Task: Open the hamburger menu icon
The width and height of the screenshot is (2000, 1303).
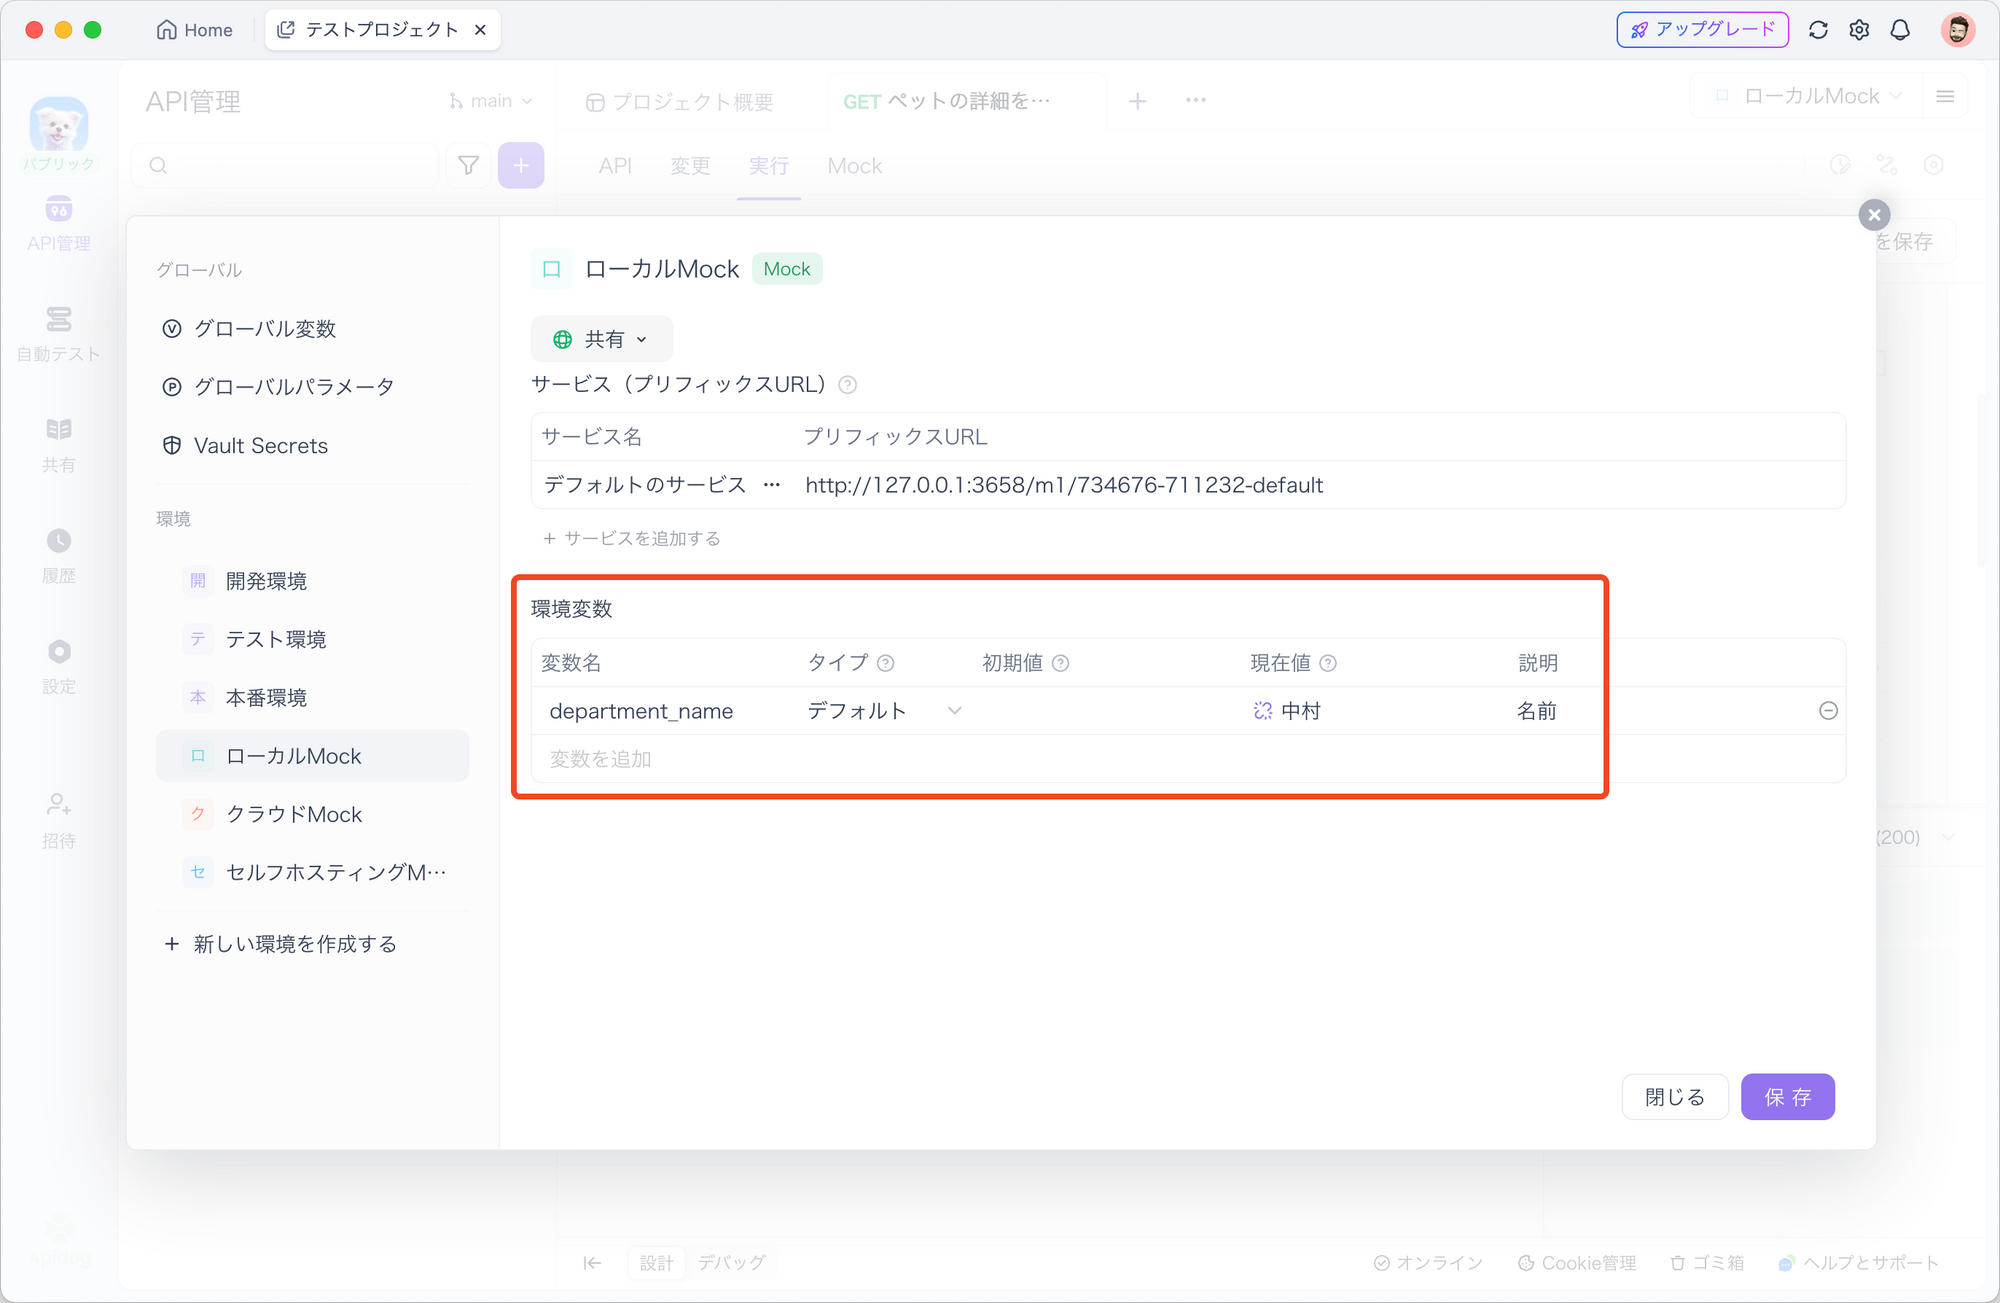Action: coord(1945,96)
